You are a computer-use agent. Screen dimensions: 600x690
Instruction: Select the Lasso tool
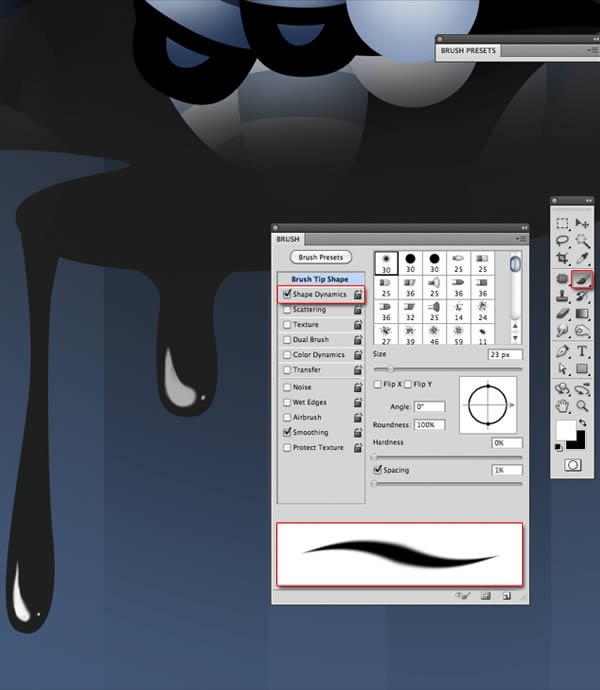[x=562, y=241]
